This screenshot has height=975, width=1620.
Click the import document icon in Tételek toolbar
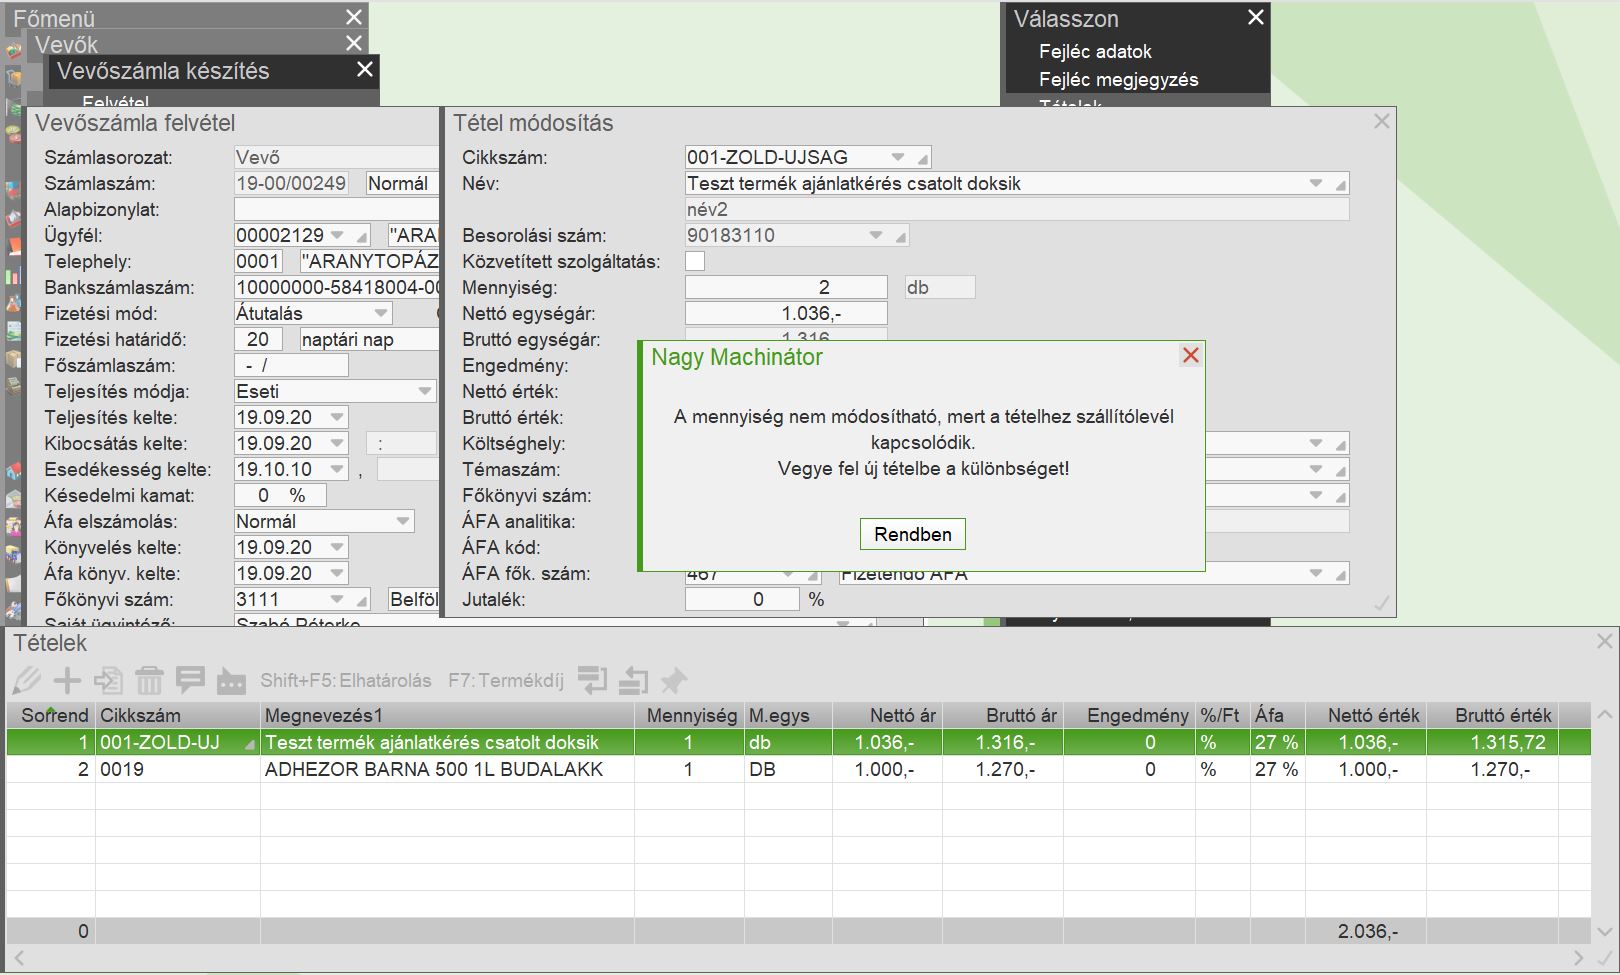108,681
